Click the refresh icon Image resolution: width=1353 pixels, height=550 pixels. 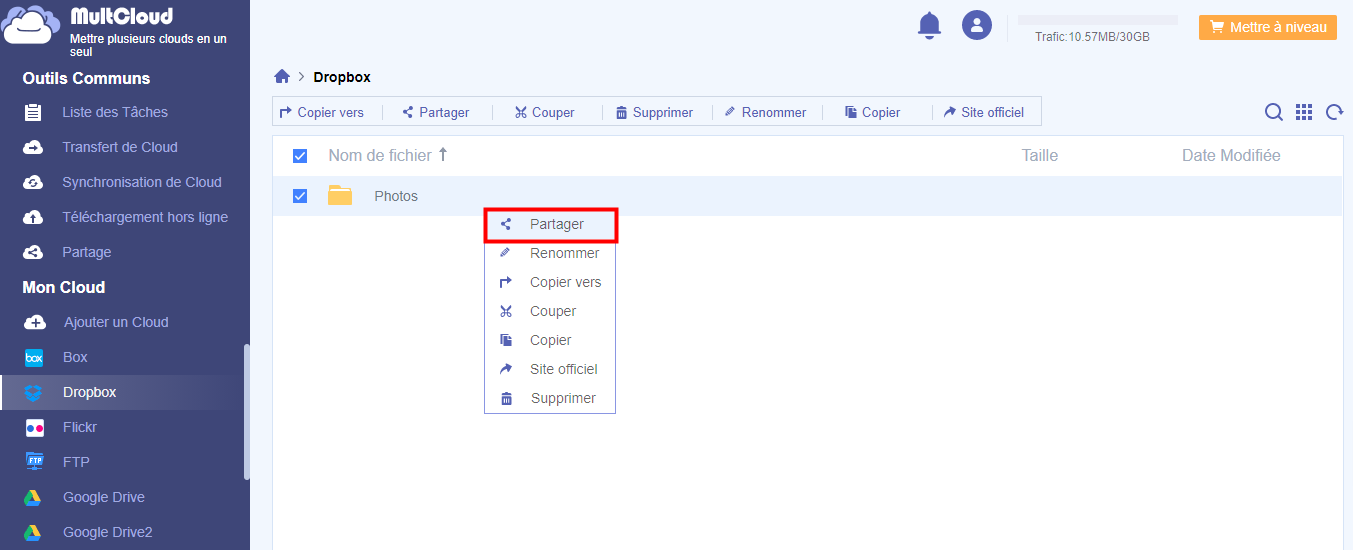coord(1334,112)
